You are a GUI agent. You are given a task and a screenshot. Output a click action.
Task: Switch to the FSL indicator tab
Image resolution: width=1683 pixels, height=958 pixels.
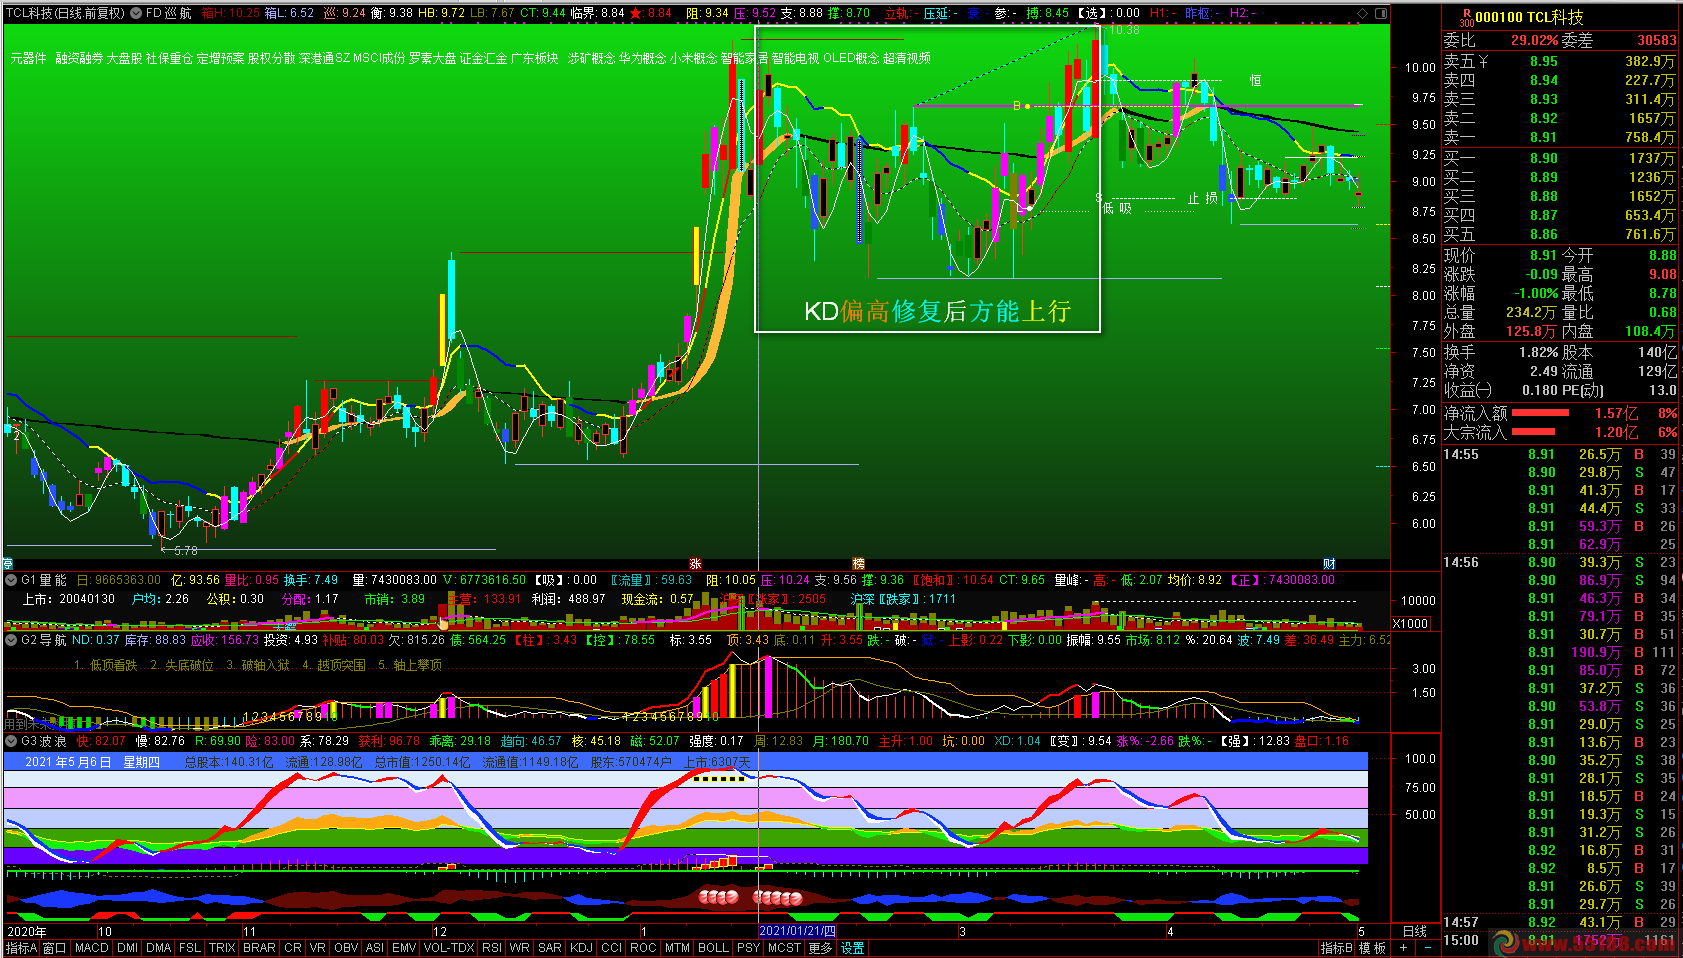189,948
